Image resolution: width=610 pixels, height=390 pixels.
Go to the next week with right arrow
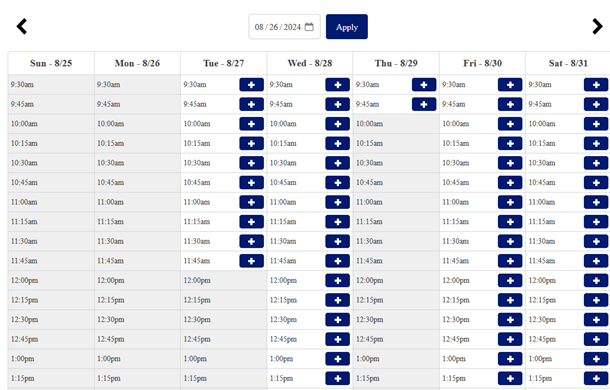point(597,26)
